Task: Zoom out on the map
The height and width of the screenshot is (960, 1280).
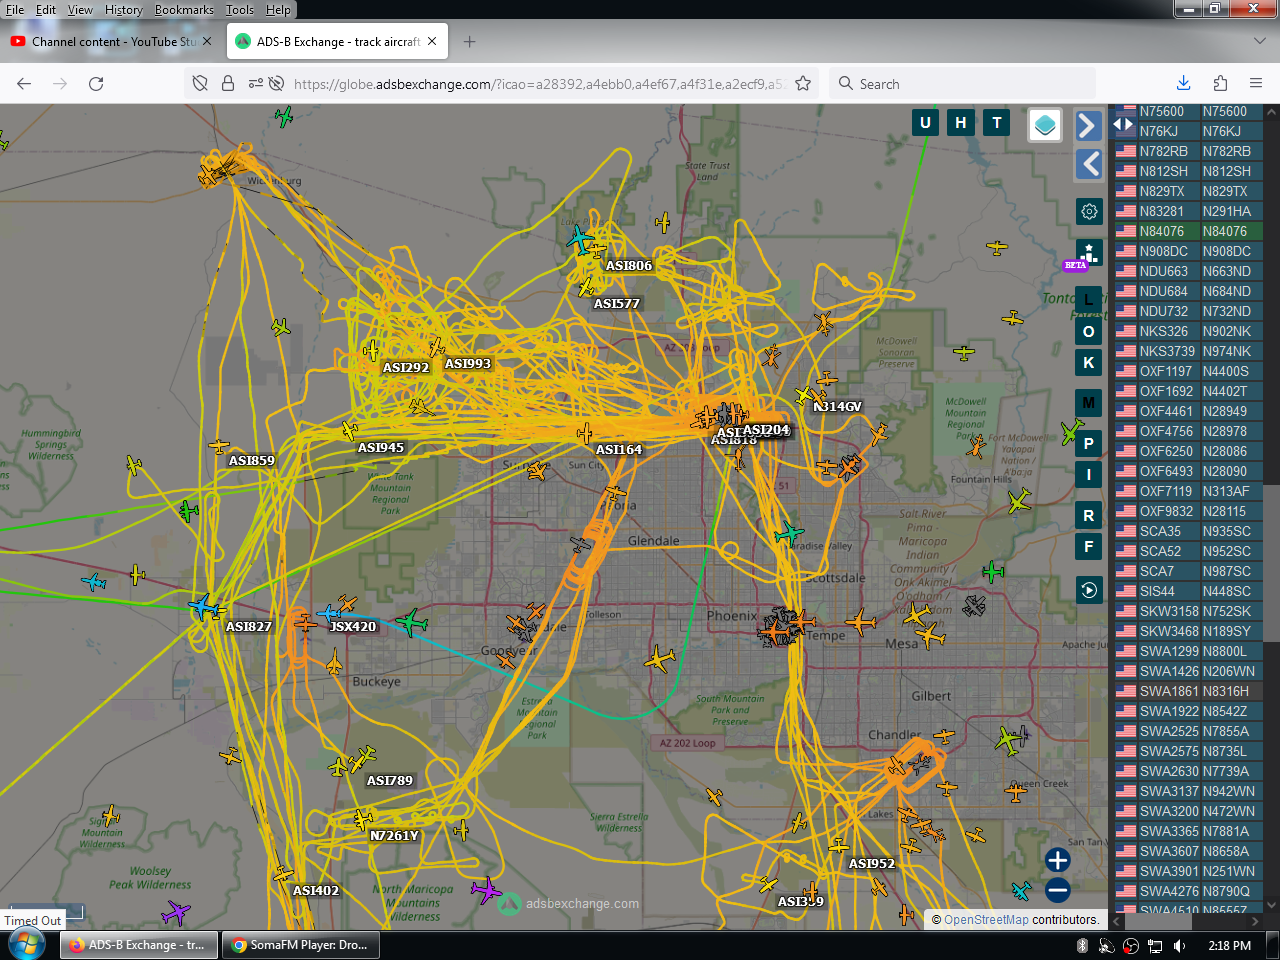Action: [1057, 890]
